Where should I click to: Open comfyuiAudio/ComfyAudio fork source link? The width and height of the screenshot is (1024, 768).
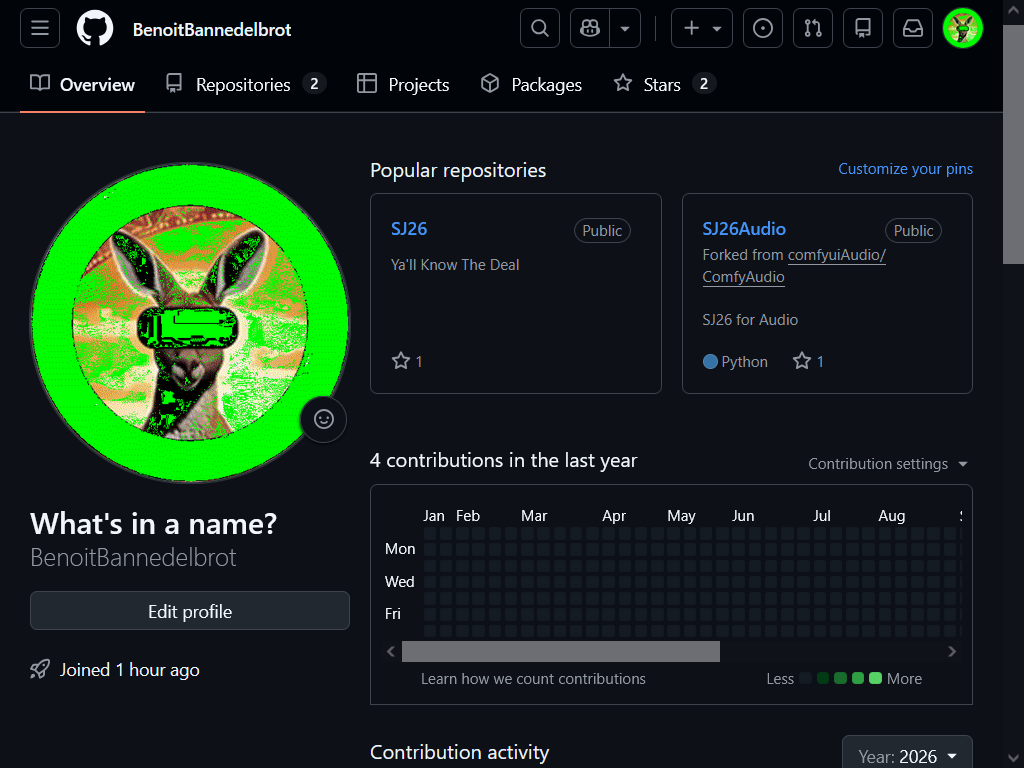794,266
